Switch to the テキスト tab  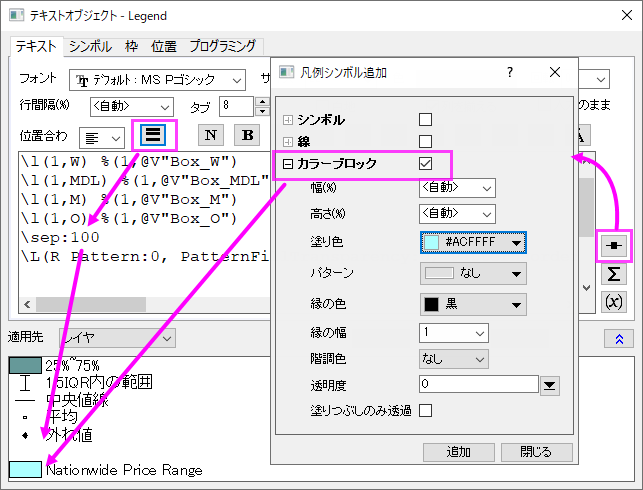(36, 46)
